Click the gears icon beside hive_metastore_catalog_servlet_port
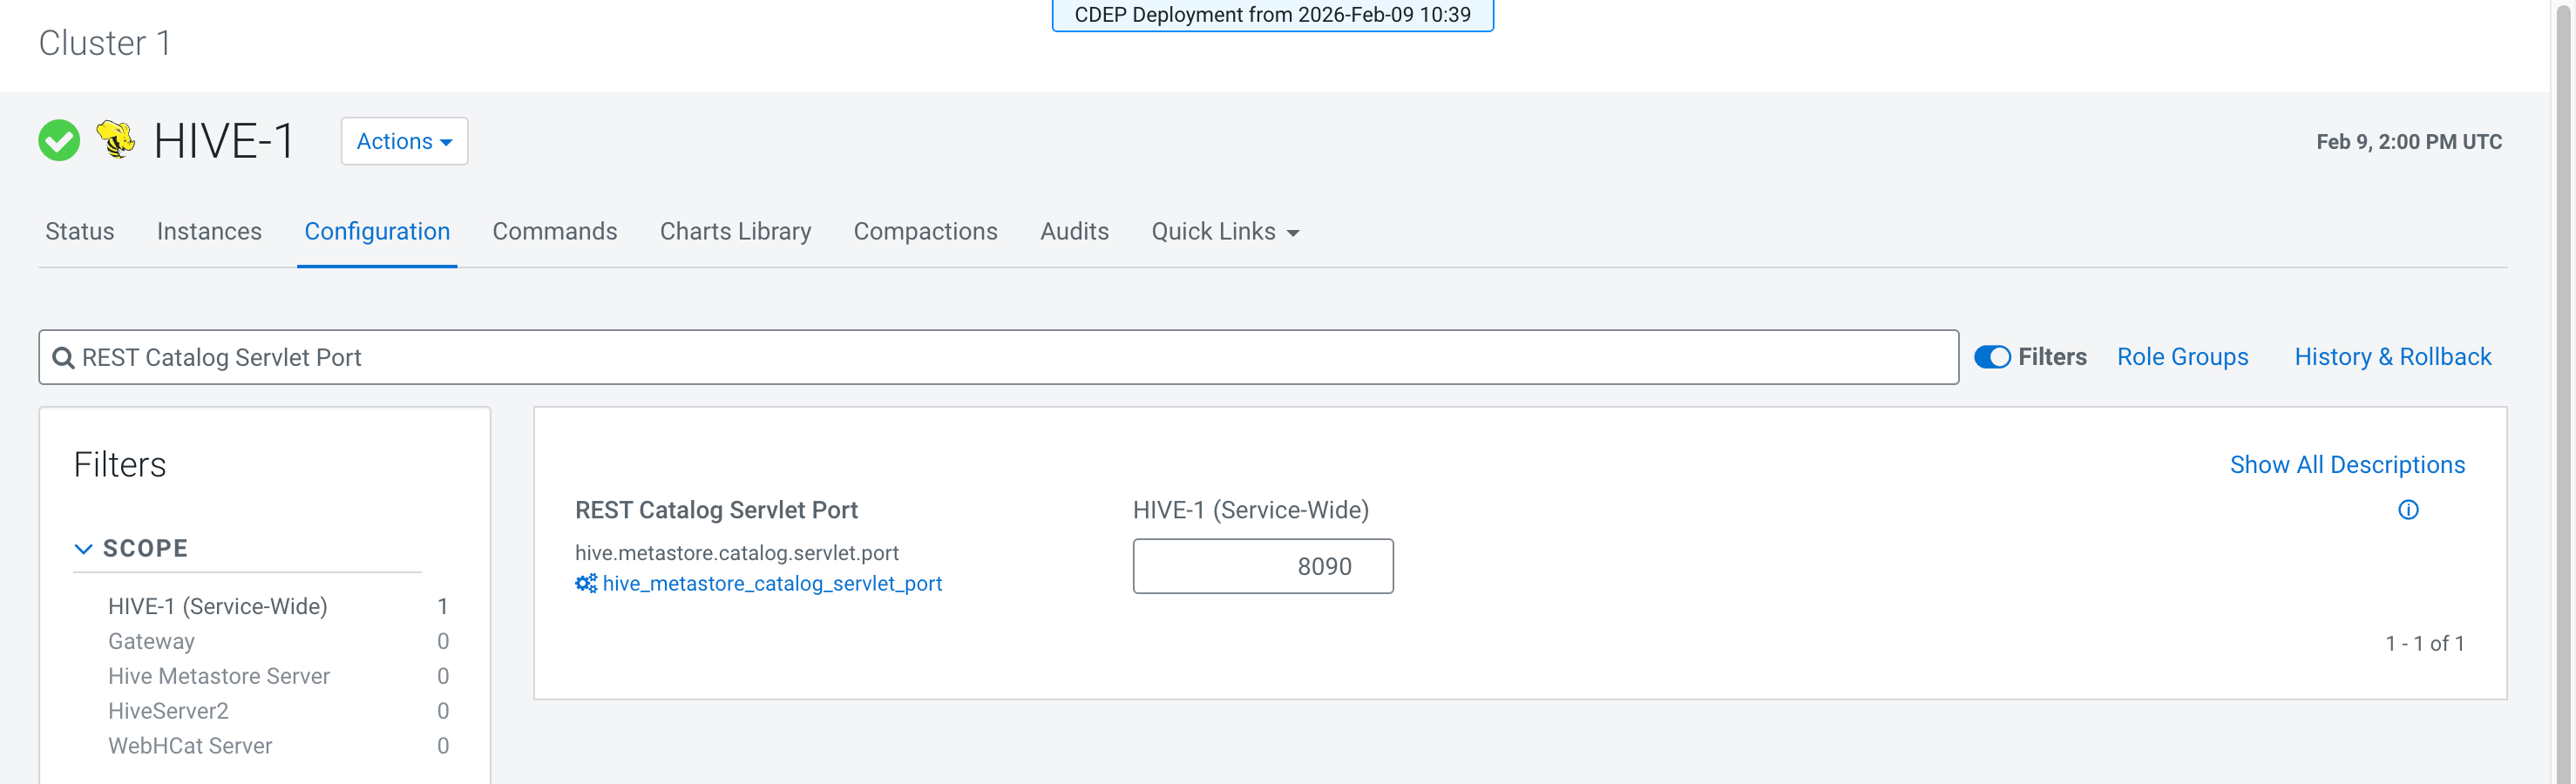Viewport: 2576px width, 784px height. pyautogui.click(x=586, y=583)
